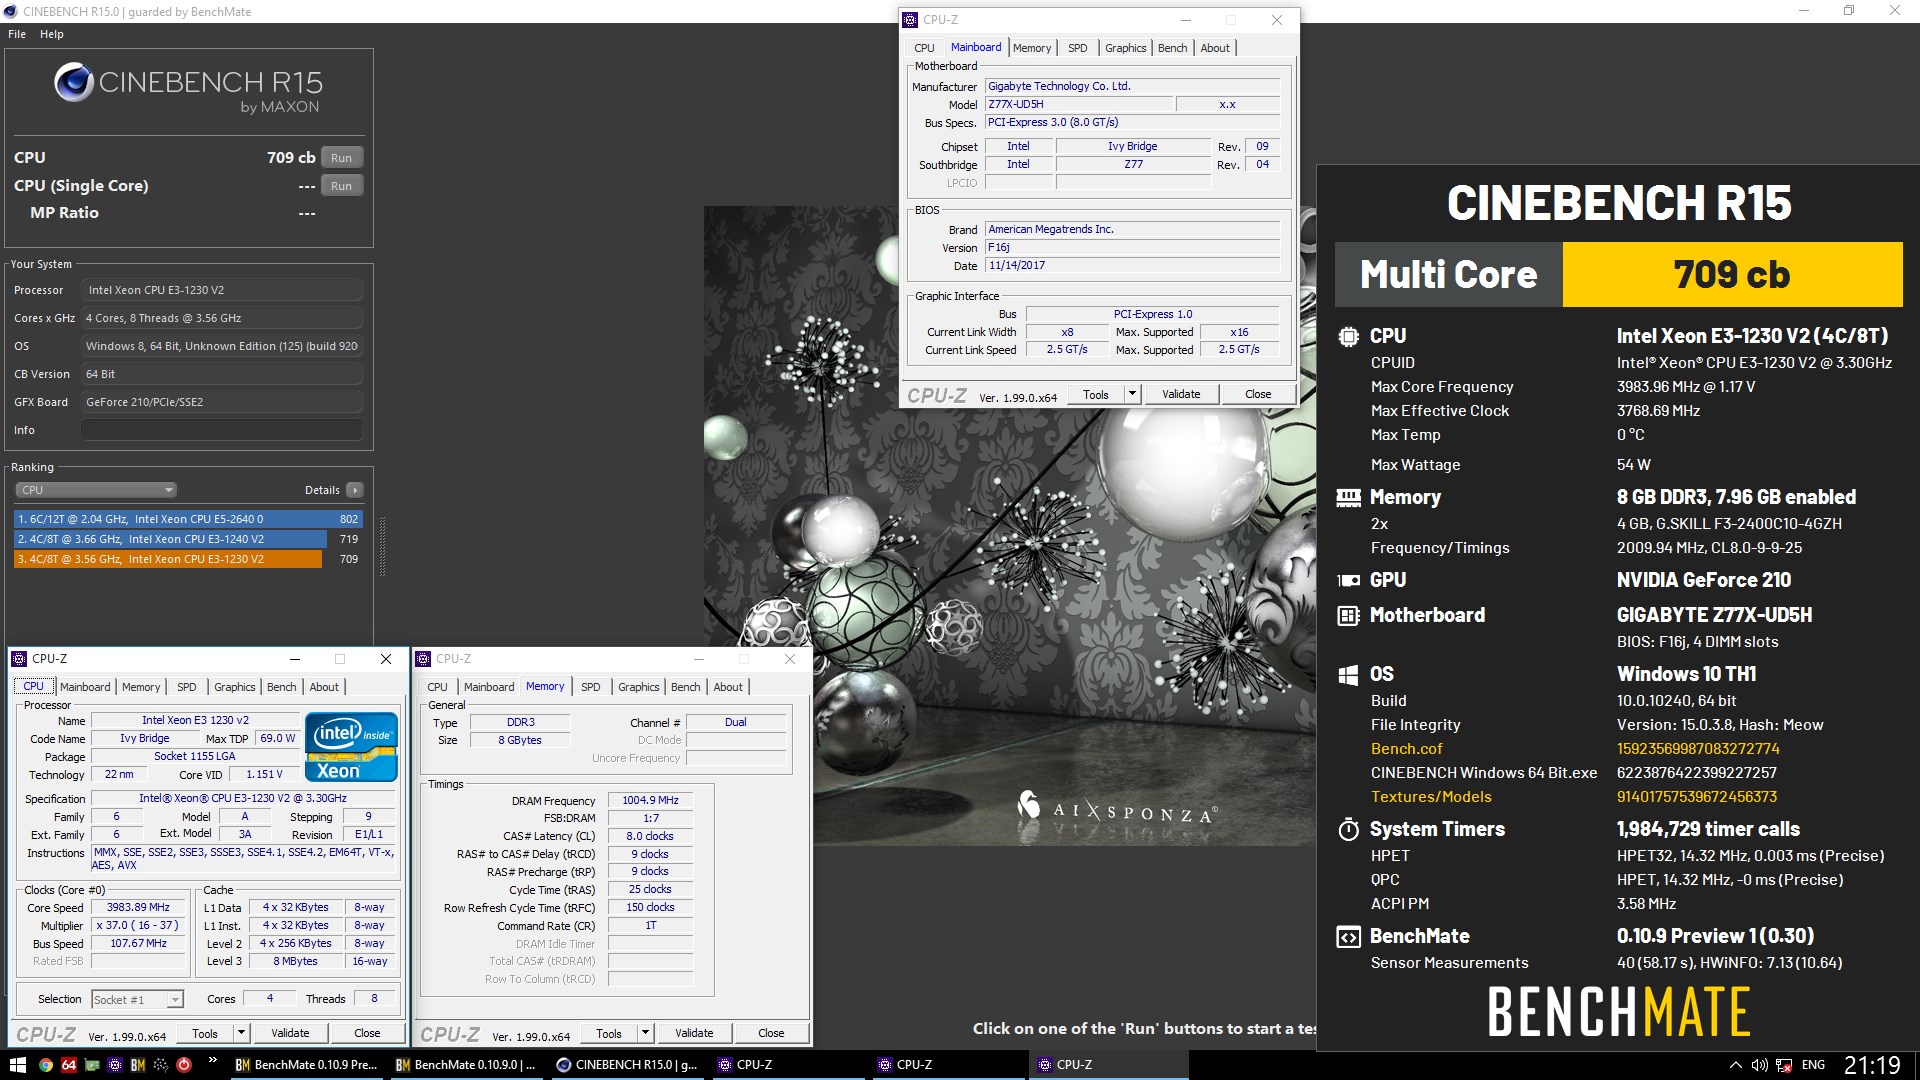The image size is (1920, 1080).
Task: Change ENG input language indicator
Action: 1813,1065
